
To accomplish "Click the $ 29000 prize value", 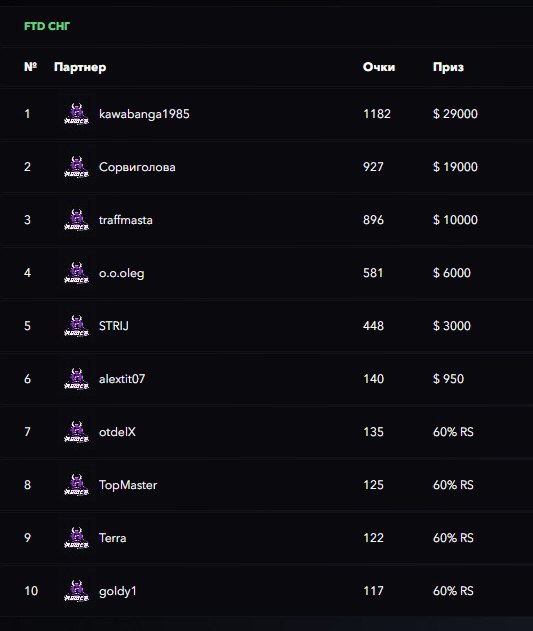I will click(455, 114).
